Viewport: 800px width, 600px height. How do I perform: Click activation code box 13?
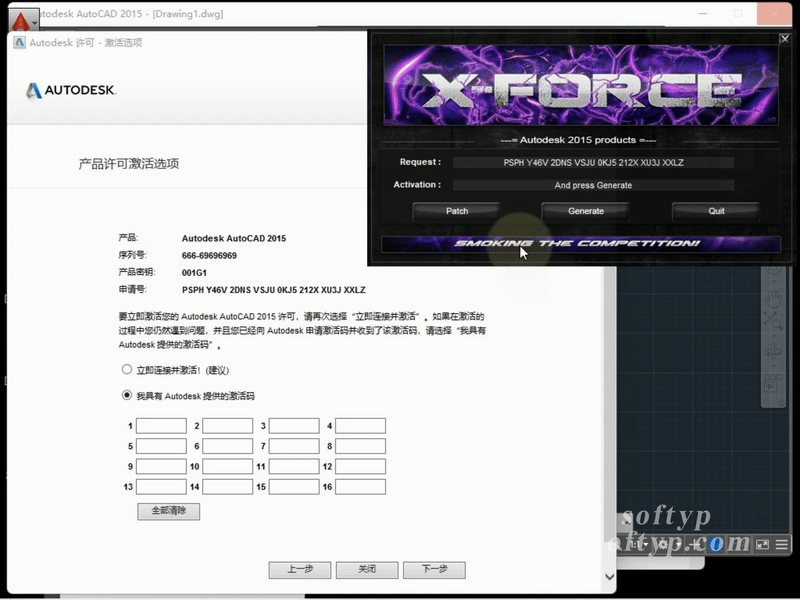click(161, 487)
